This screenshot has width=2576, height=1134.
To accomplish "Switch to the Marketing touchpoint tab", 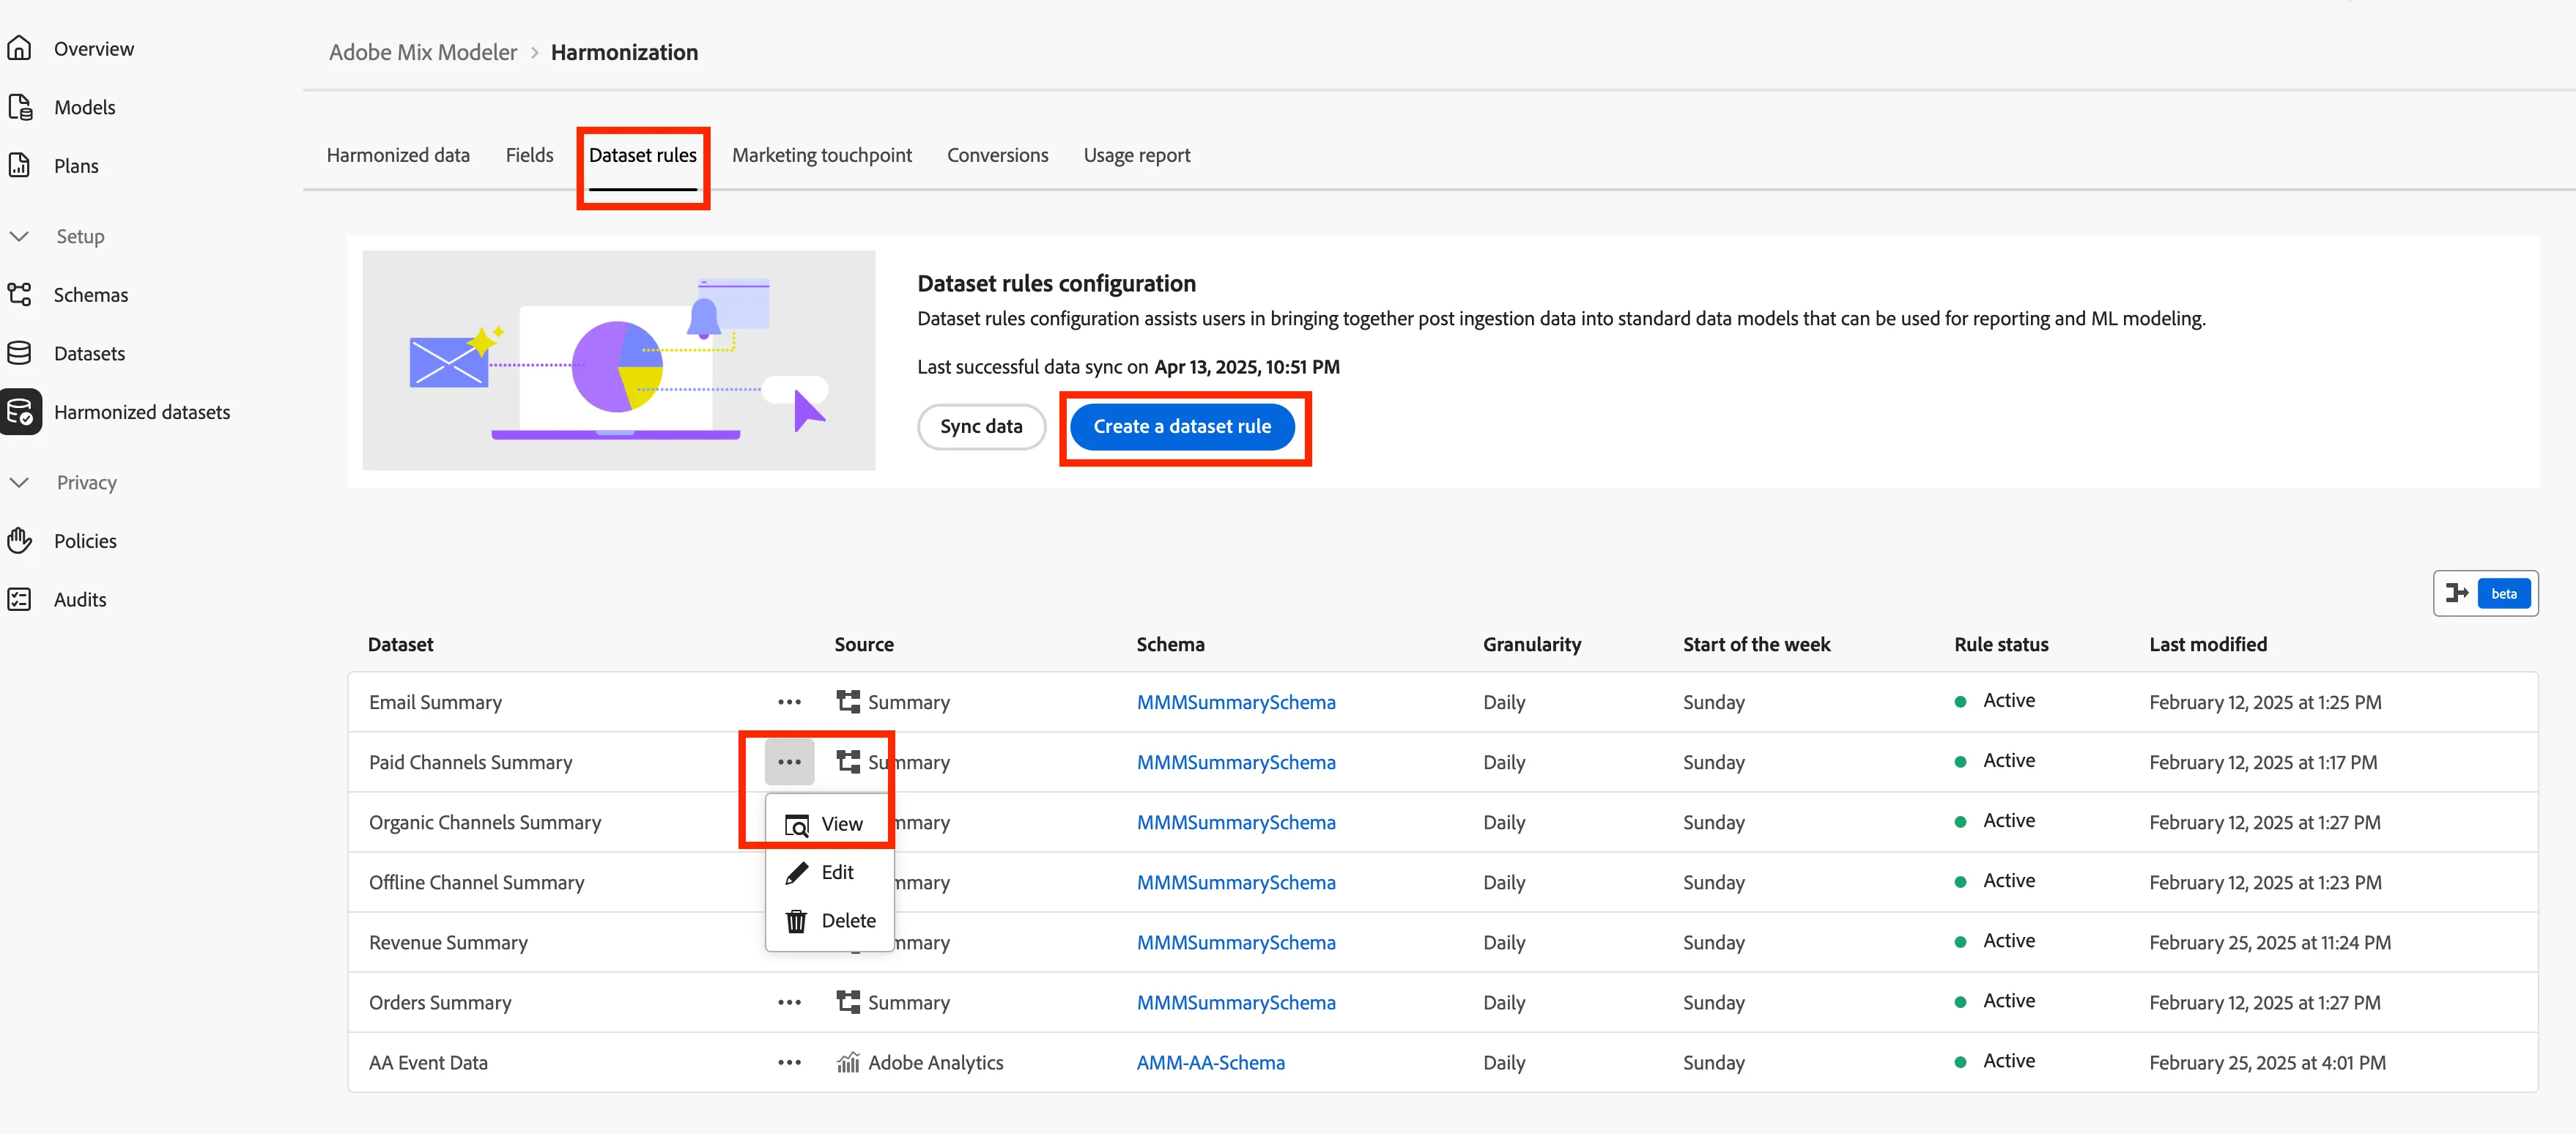I will 822,155.
